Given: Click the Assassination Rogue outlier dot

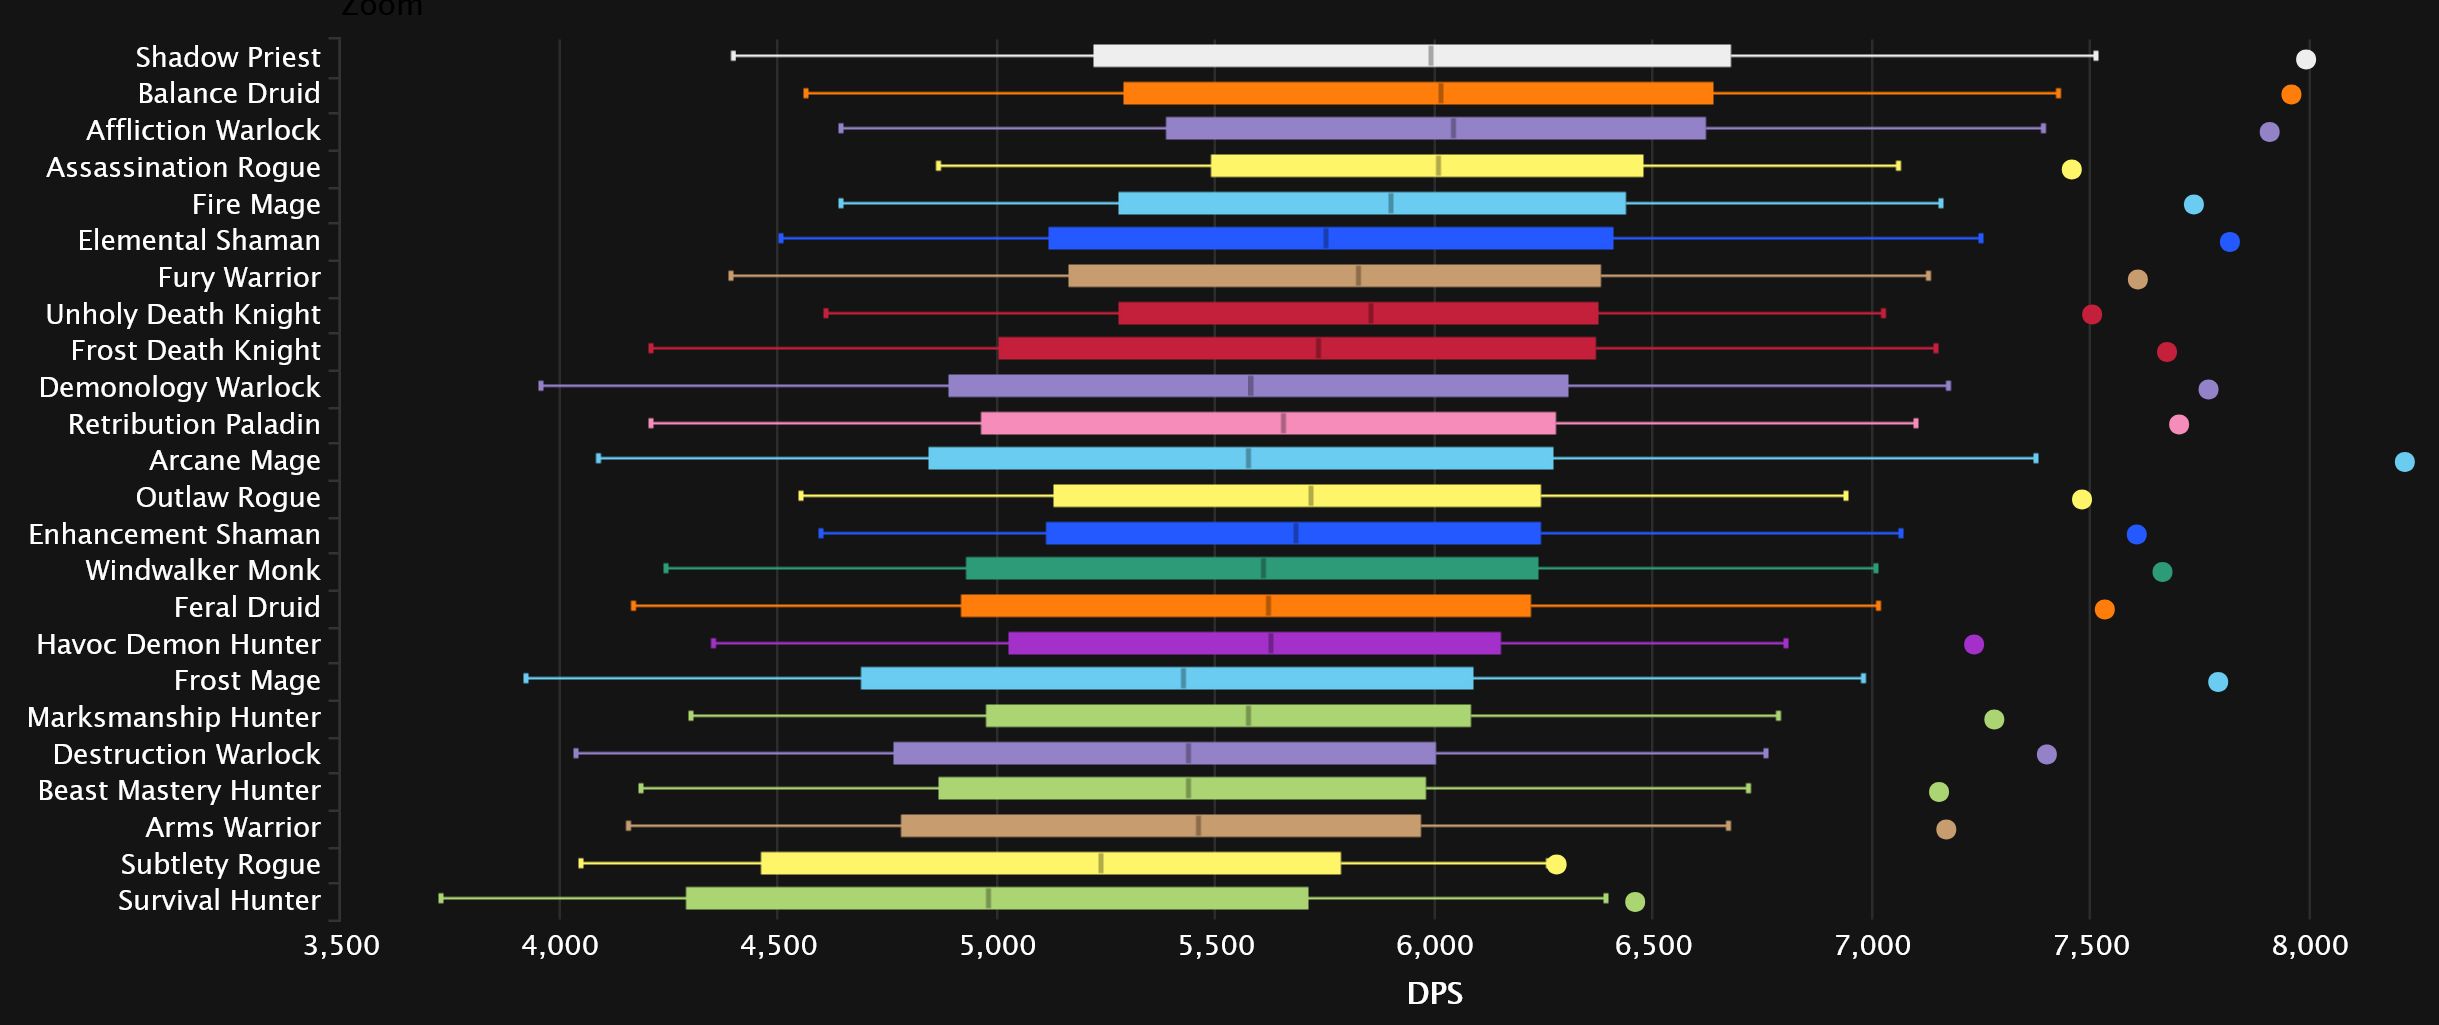Looking at the screenshot, I should click(x=2071, y=169).
